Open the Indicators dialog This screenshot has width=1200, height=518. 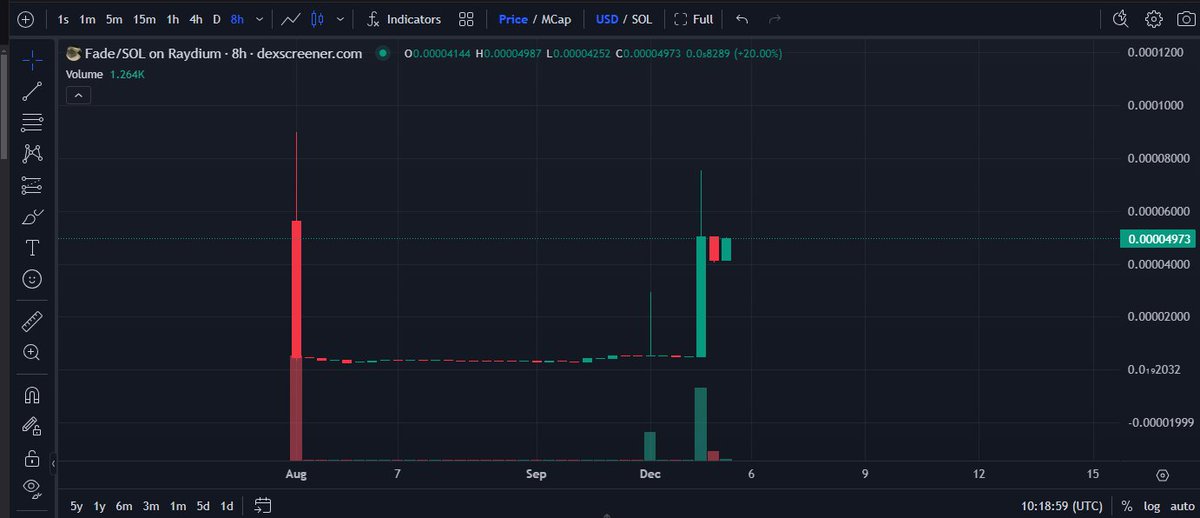pyautogui.click(x=404, y=19)
